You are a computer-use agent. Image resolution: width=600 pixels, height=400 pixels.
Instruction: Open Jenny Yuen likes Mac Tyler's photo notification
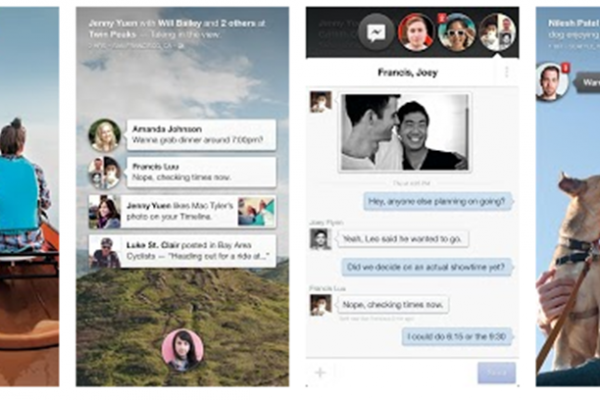182,211
